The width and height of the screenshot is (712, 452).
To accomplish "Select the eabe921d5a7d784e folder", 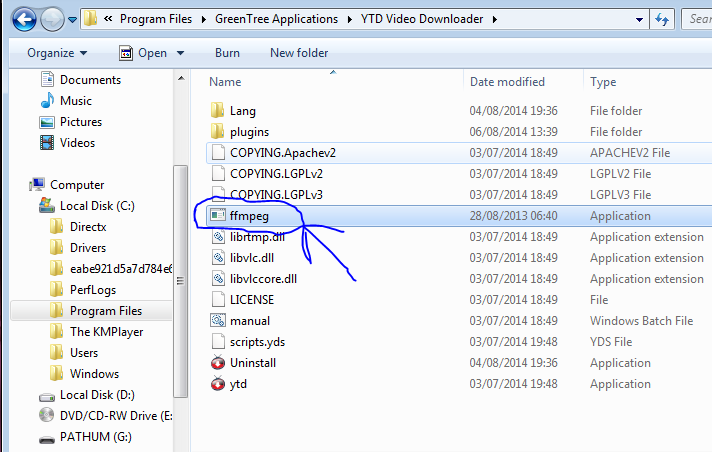I will coord(121,269).
